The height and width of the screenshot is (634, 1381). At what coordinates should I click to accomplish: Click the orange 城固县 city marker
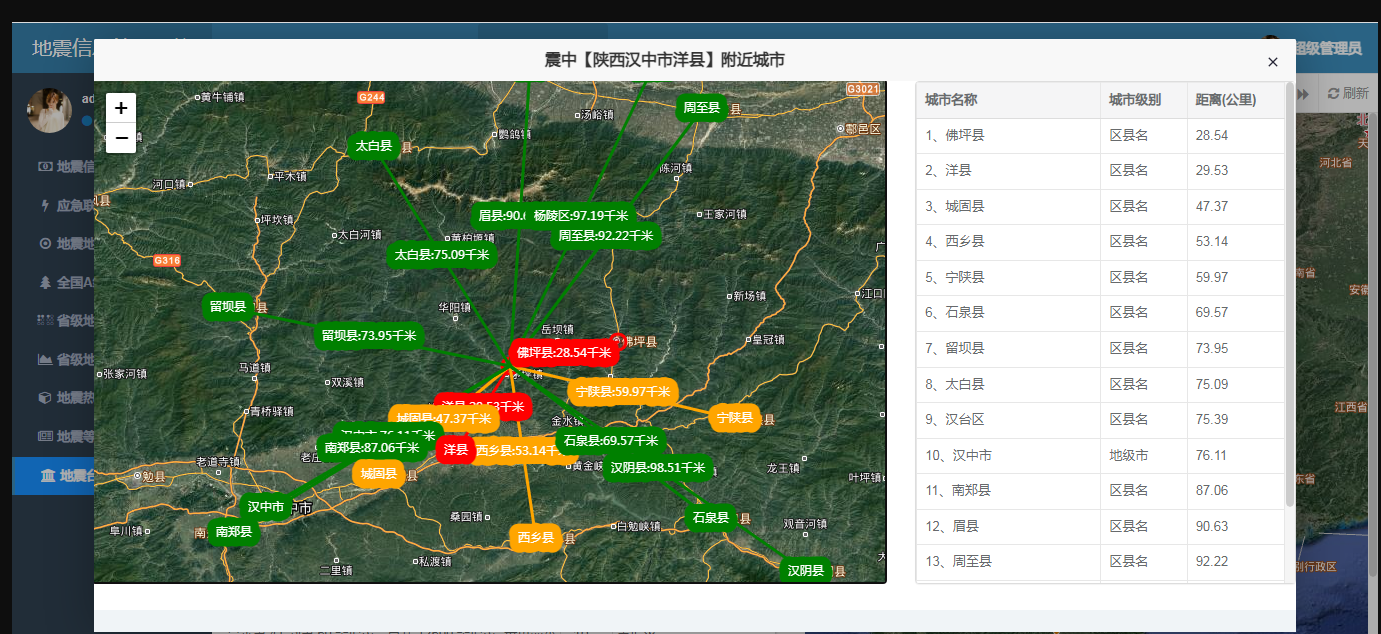379,473
